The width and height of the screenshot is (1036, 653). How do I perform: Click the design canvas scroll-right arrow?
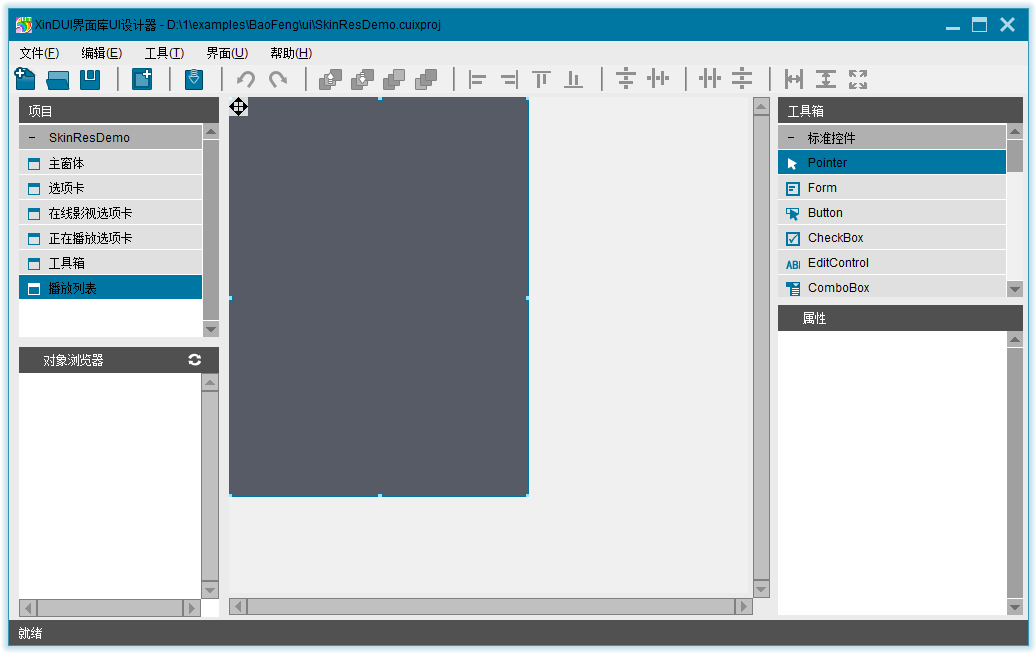(743, 607)
